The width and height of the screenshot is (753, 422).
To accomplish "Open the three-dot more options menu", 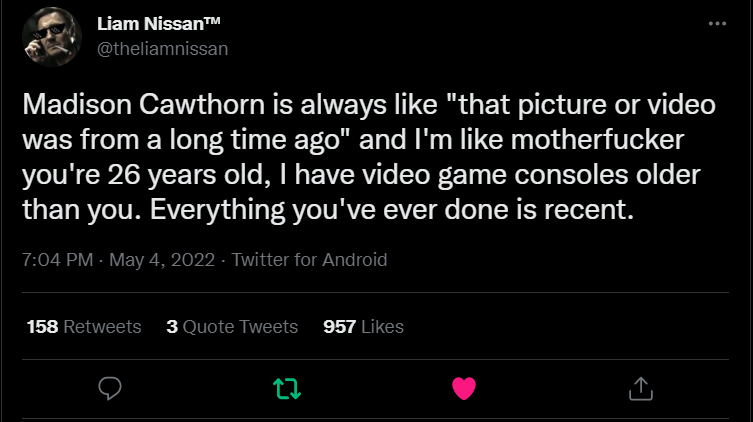I will pyautogui.click(x=717, y=24).
